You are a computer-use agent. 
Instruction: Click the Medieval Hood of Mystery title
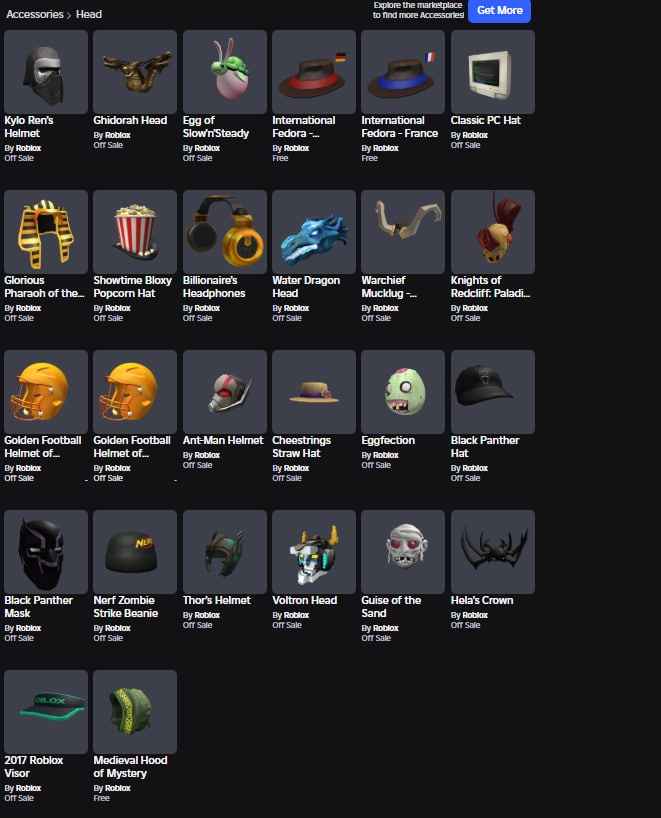coord(130,767)
